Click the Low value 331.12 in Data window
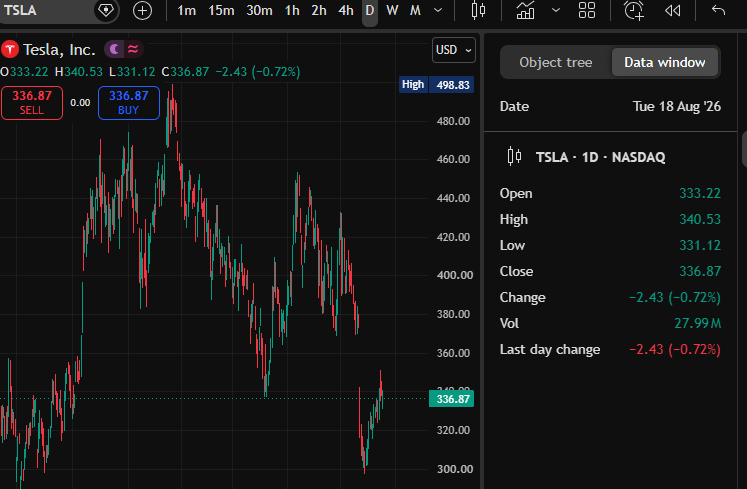The image size is (747, 489). [700, 245]
